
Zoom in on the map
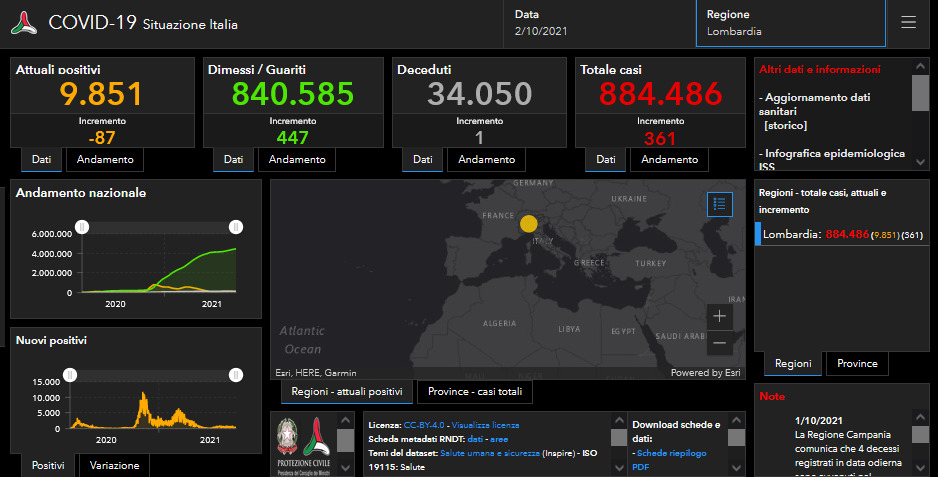(720, 316)
